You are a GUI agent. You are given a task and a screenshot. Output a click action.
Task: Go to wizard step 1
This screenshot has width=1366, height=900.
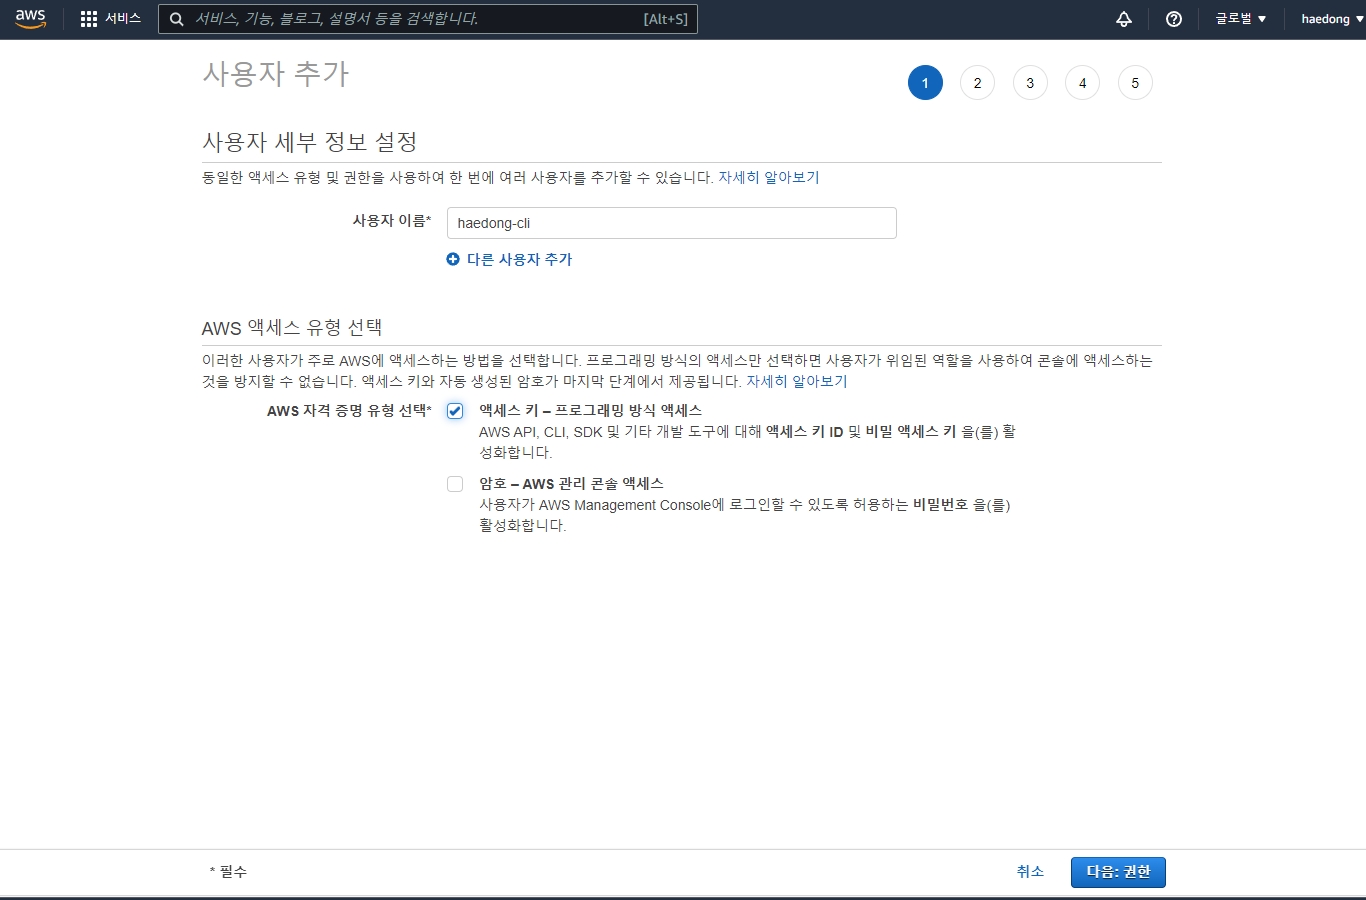click(925, 83)
